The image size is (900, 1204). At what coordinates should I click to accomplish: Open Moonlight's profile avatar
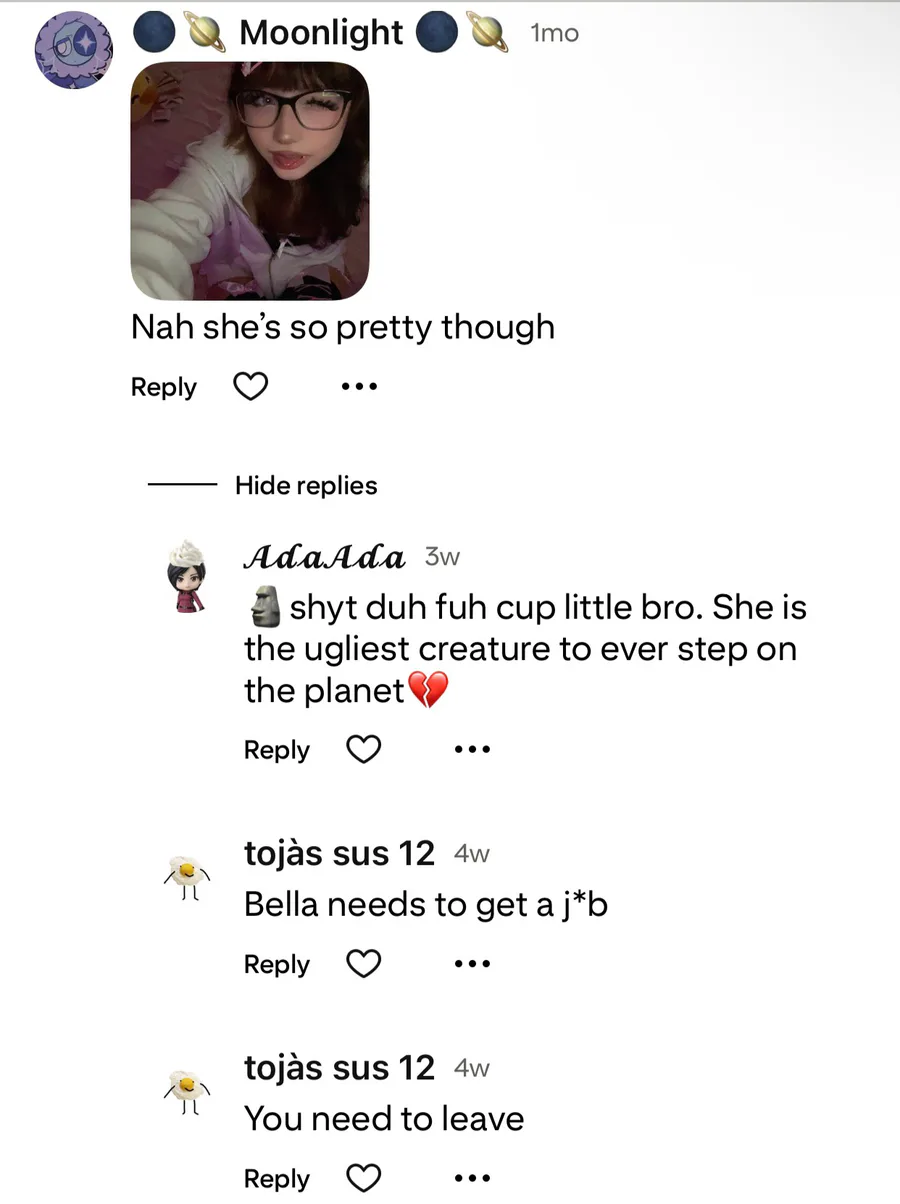pyautogui.click(x=73, y=52)
